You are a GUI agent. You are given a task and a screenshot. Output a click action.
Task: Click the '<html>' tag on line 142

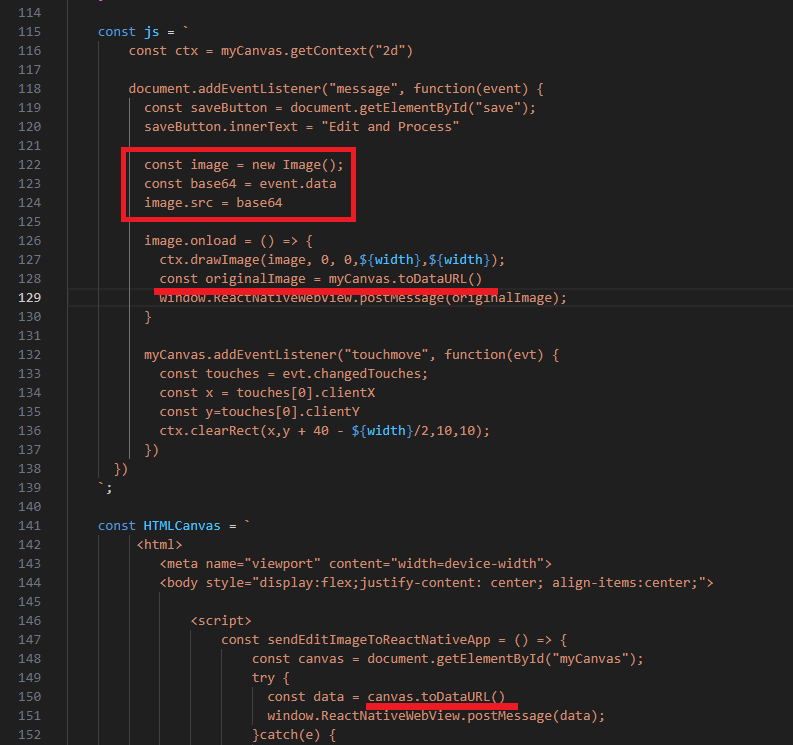(x=159, y=545)
